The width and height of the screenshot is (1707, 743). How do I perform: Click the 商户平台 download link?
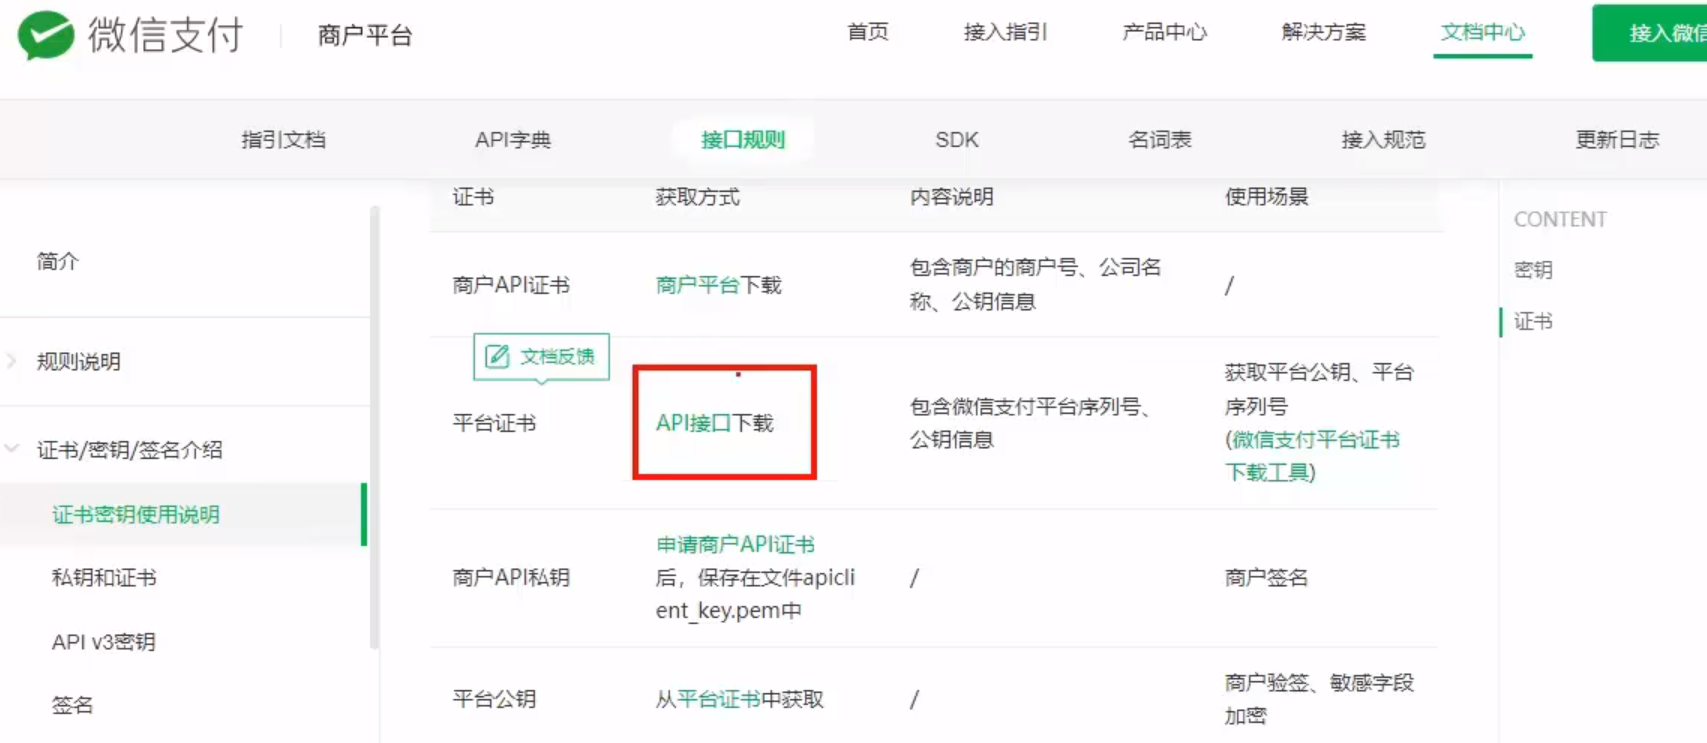[x=697, y=285]
